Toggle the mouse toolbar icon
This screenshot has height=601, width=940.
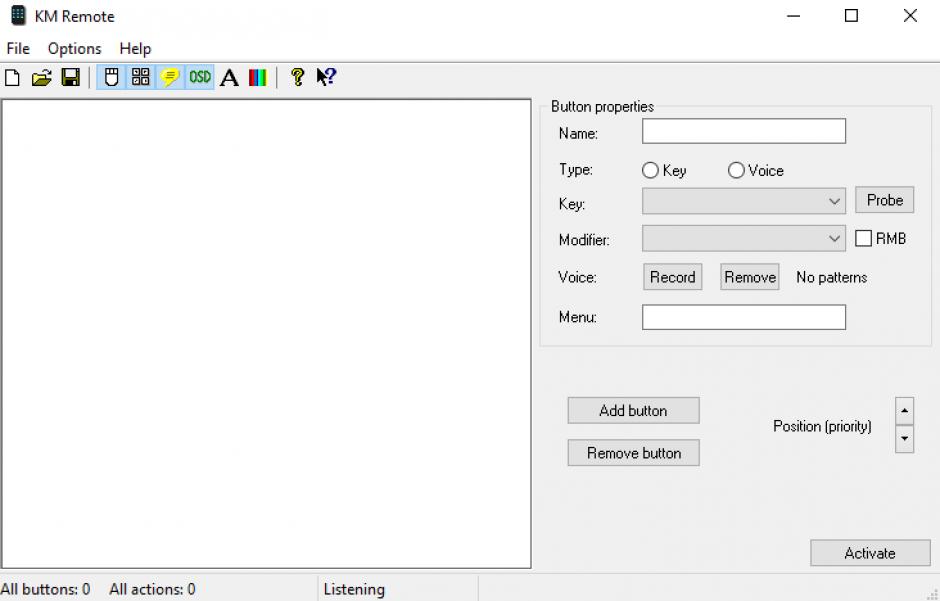pos(112,77)
